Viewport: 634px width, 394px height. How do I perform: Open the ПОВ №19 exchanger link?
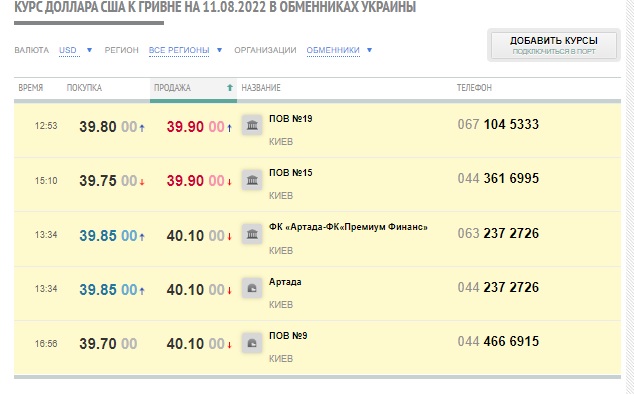291,119
